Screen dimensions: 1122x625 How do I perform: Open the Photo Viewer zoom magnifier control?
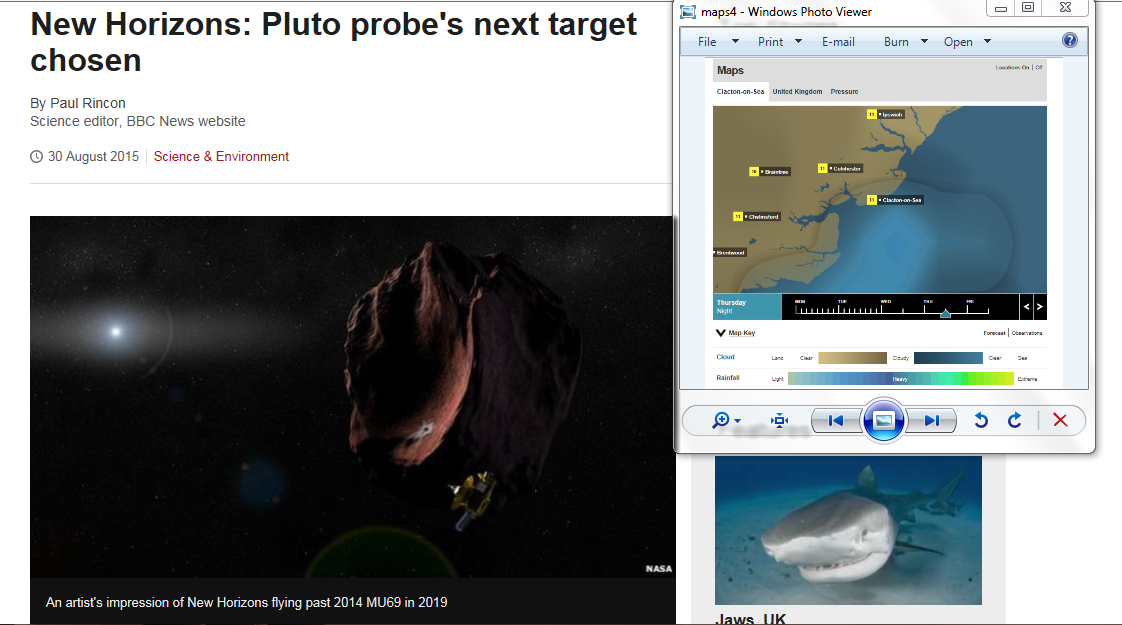(721, 421)
